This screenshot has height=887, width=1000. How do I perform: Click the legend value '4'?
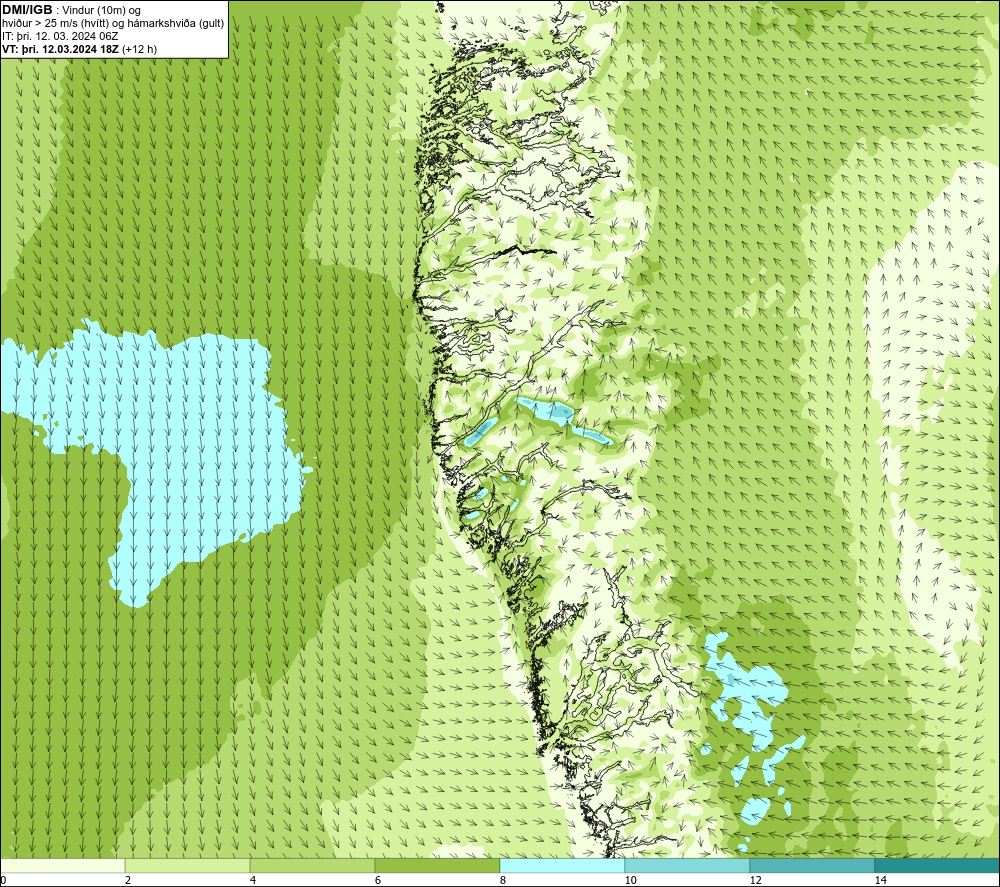click(x=253, y=880)
